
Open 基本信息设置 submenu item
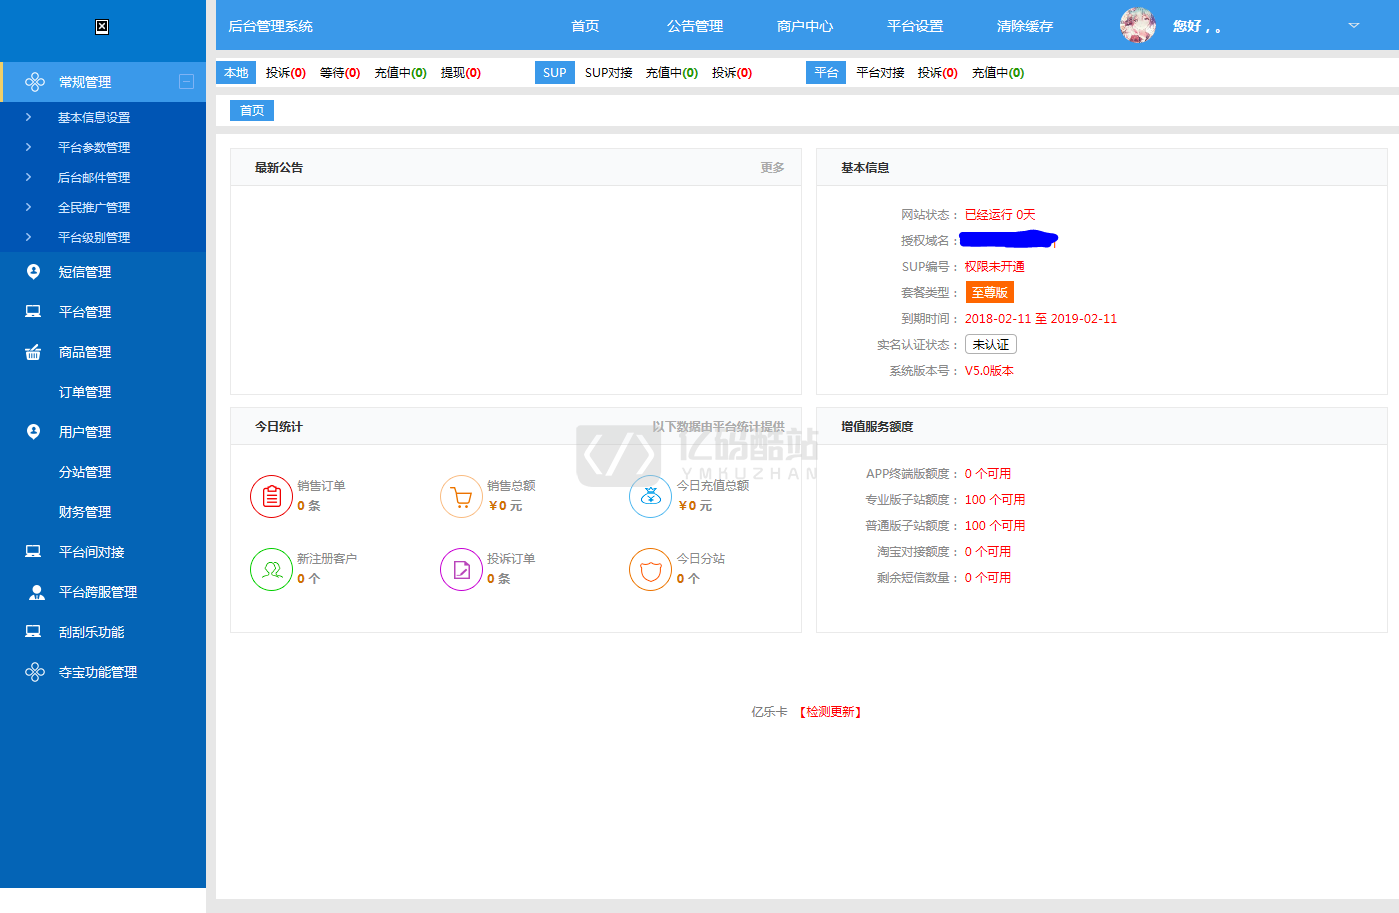click(x=94, y=118)
